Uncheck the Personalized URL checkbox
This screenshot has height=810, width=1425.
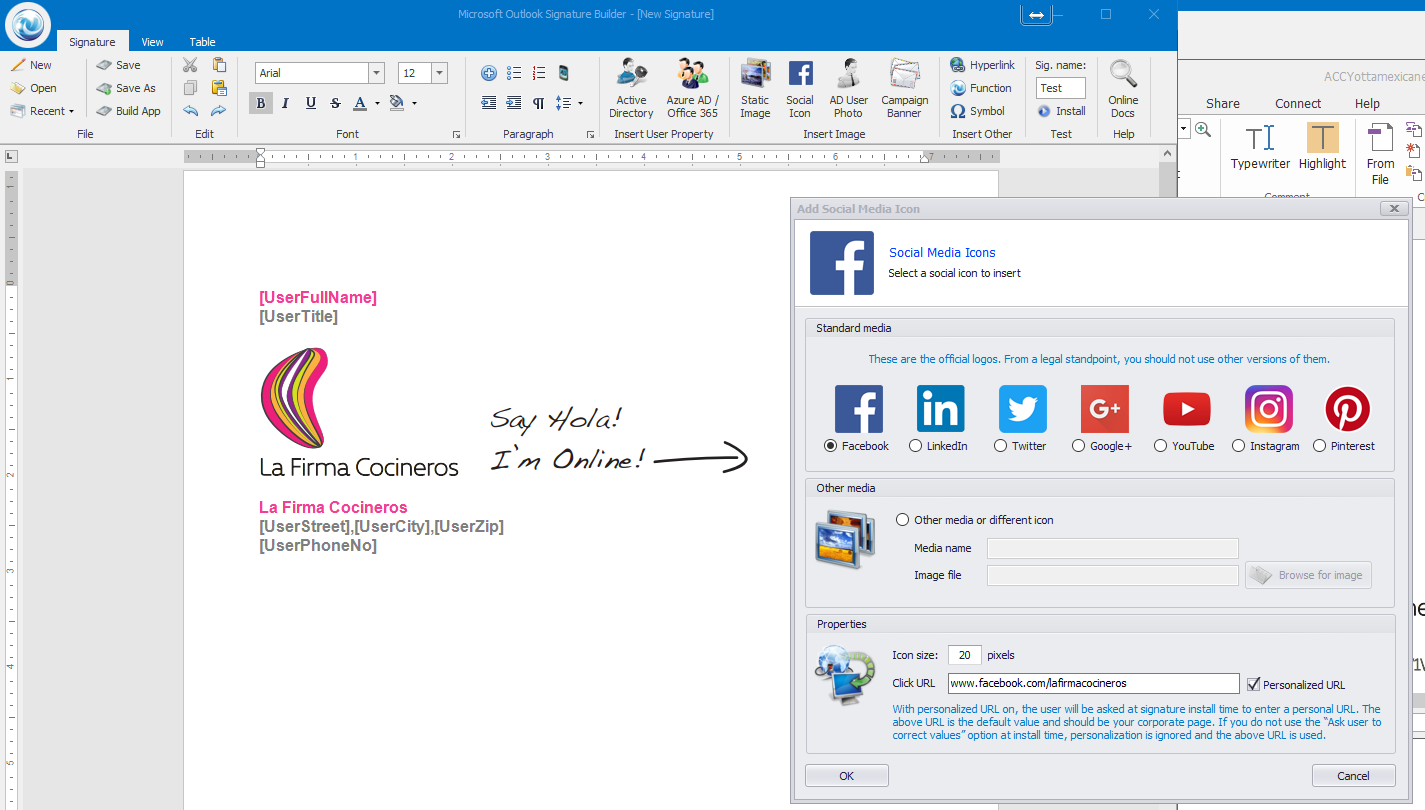(1253, 685)
